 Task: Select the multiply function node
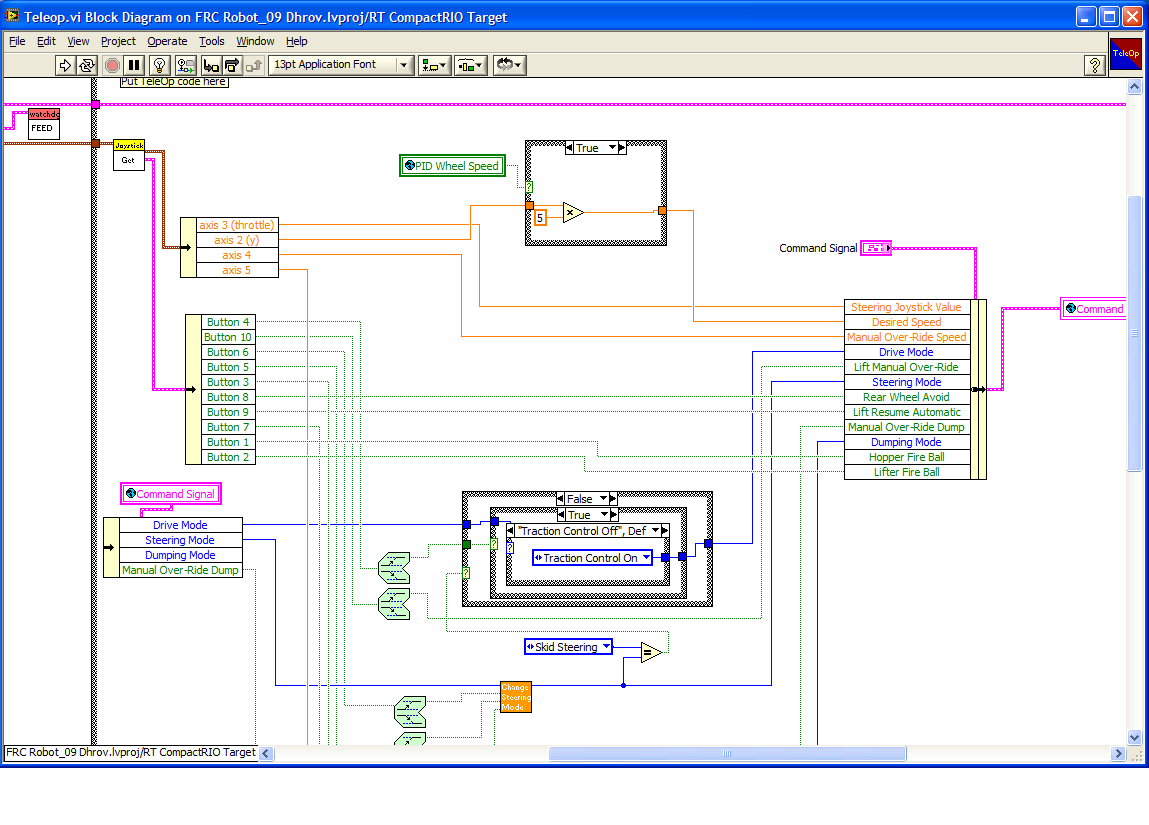pyautogui.click(x=573, y=212)
